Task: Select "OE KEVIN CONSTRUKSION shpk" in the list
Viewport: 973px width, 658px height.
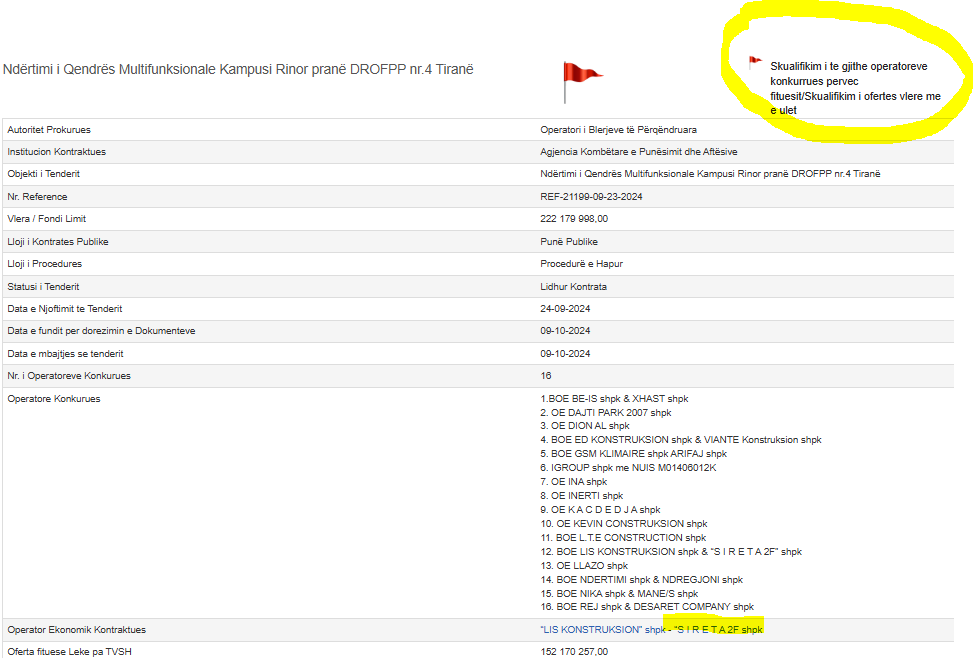Action: tap(623, 524)
